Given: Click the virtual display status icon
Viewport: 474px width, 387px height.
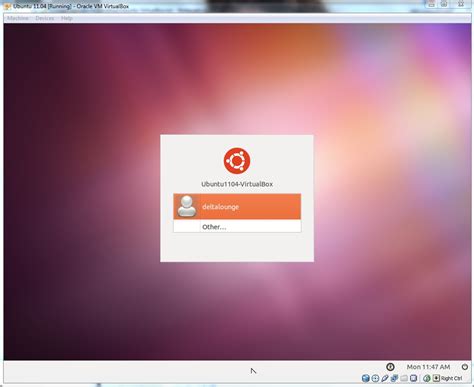Looking at the screenshot, I should click(414, 378).
